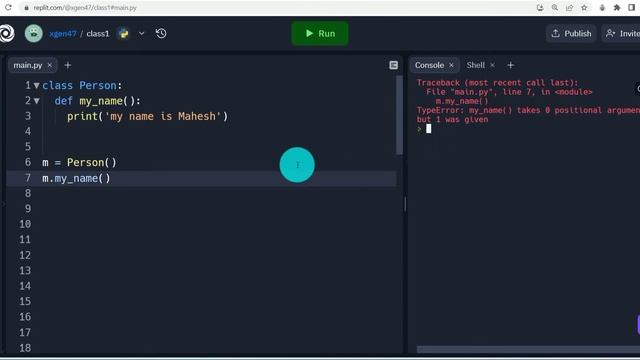Expand the repl info dropdown chevron

[141, 33]
